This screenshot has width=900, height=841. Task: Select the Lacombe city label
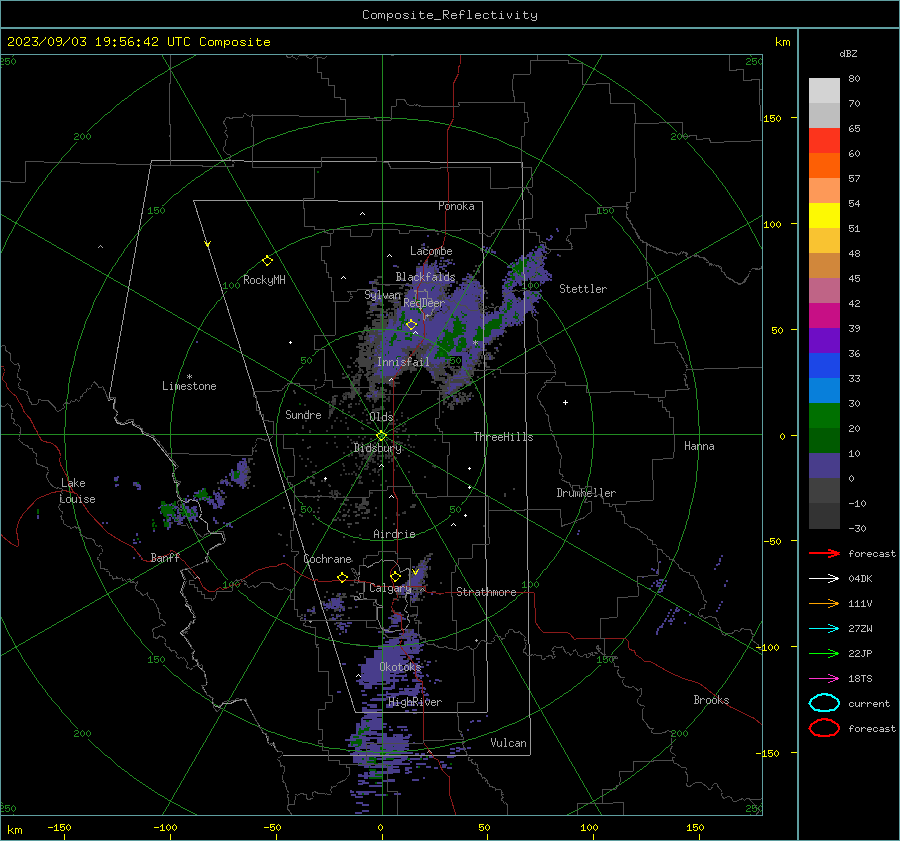click(431, 251)
